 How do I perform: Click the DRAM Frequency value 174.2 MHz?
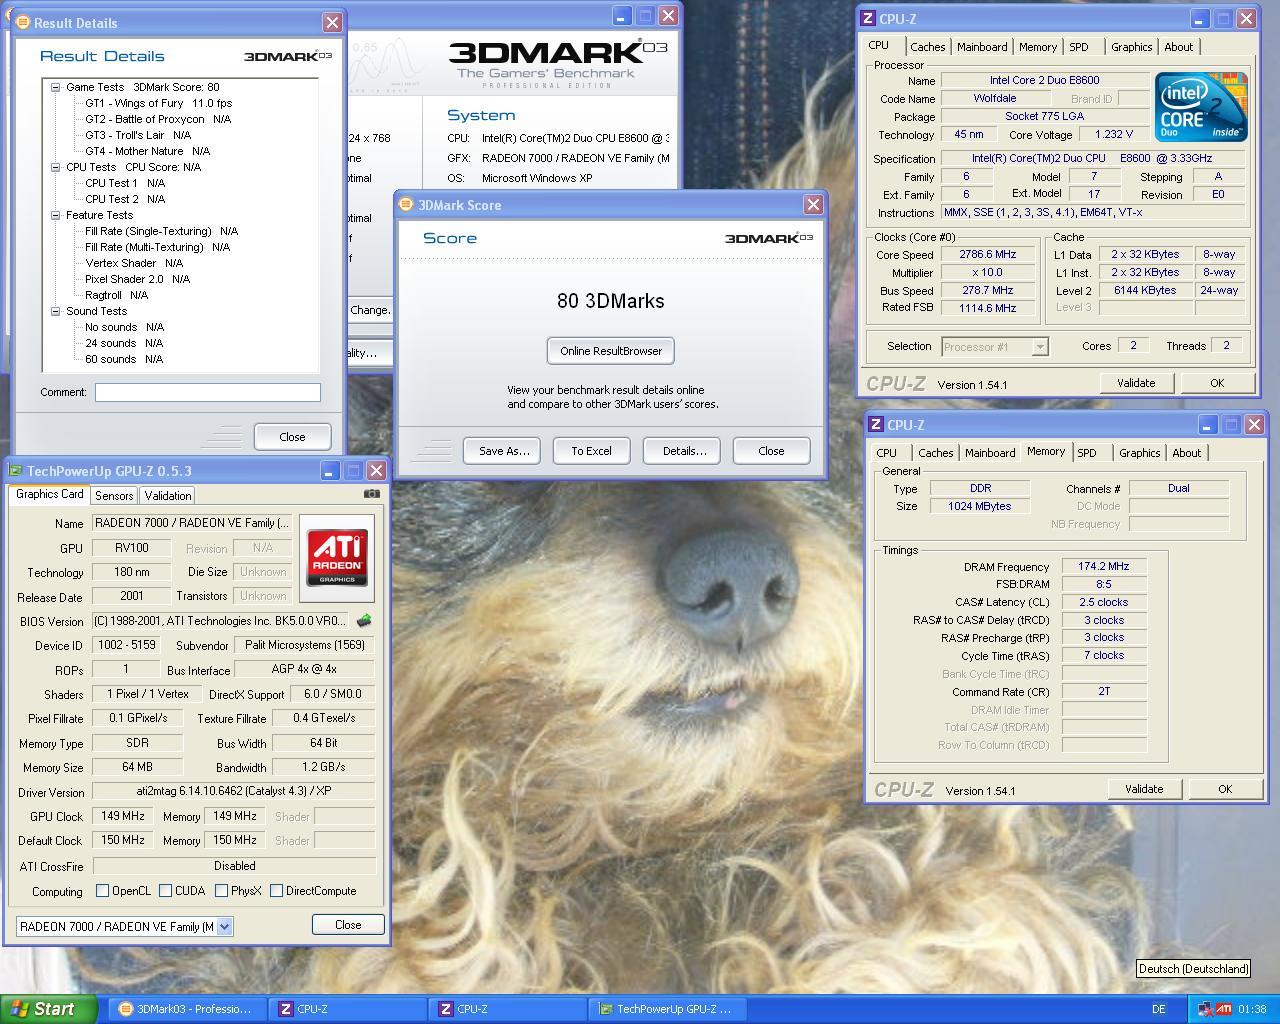click(x=1104, y=566)
